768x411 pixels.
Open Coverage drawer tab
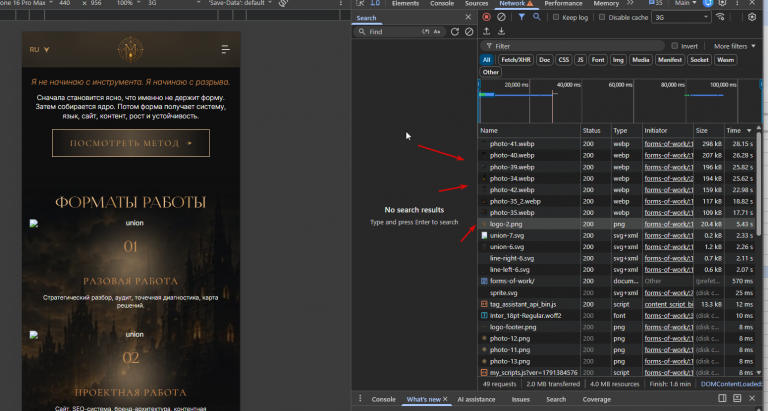click(x=597, y=399)
